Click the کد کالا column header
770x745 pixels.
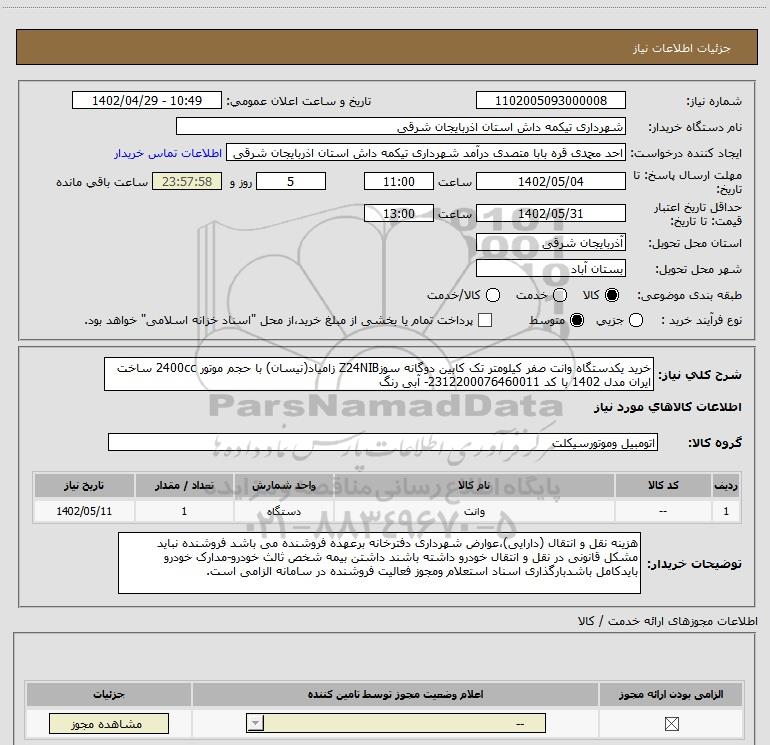[x=663, y=486]
